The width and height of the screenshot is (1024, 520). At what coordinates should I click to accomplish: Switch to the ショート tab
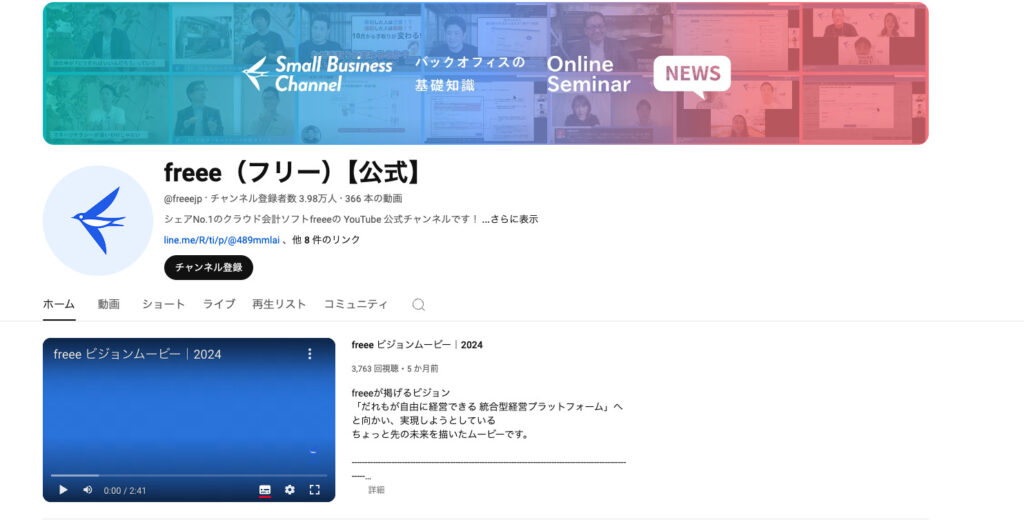pyautogui.click(x=163, y=304)
